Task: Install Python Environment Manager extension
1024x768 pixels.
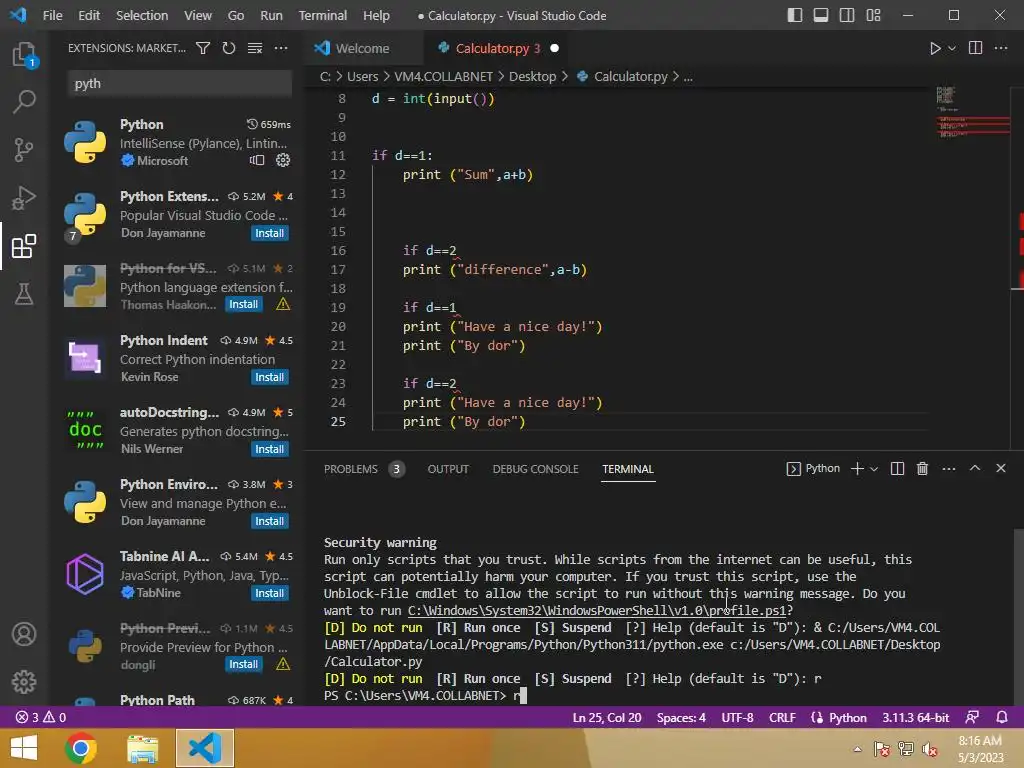Action: 269,520
